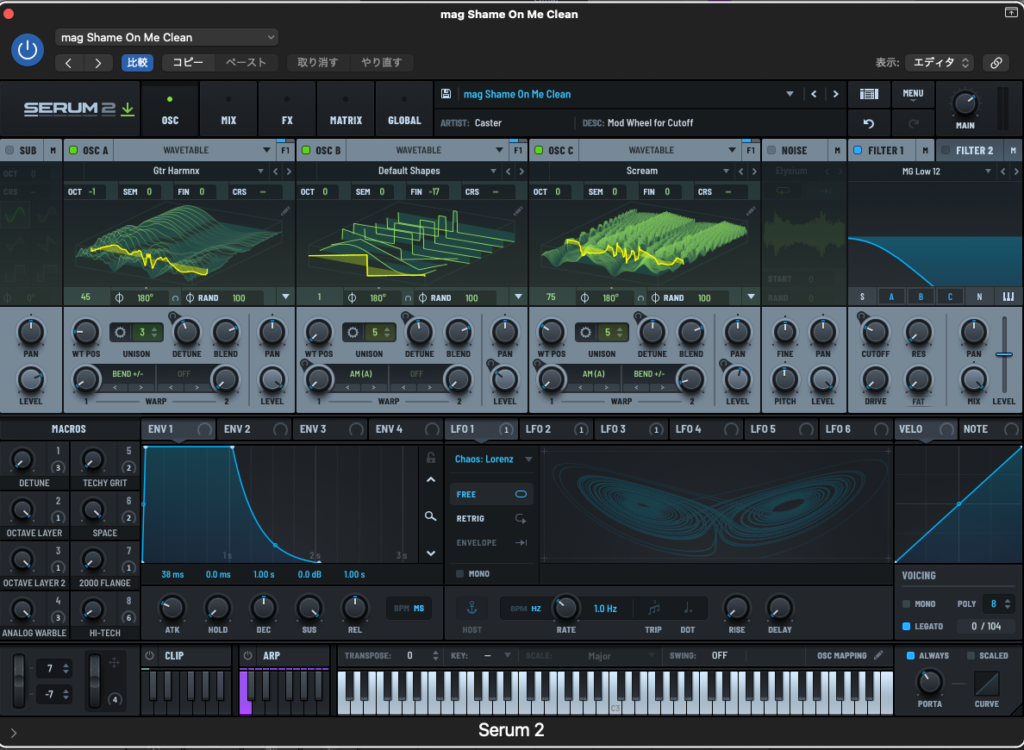Screen dimensions: 1024x750
Task: Toggle the plugin power button
Action: (x=27, y=50)
